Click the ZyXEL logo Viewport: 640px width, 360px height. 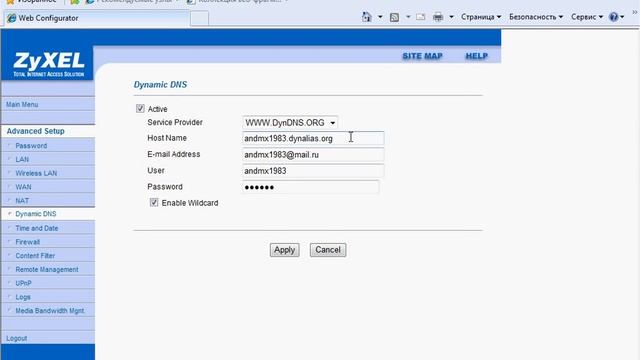[48, 64]
